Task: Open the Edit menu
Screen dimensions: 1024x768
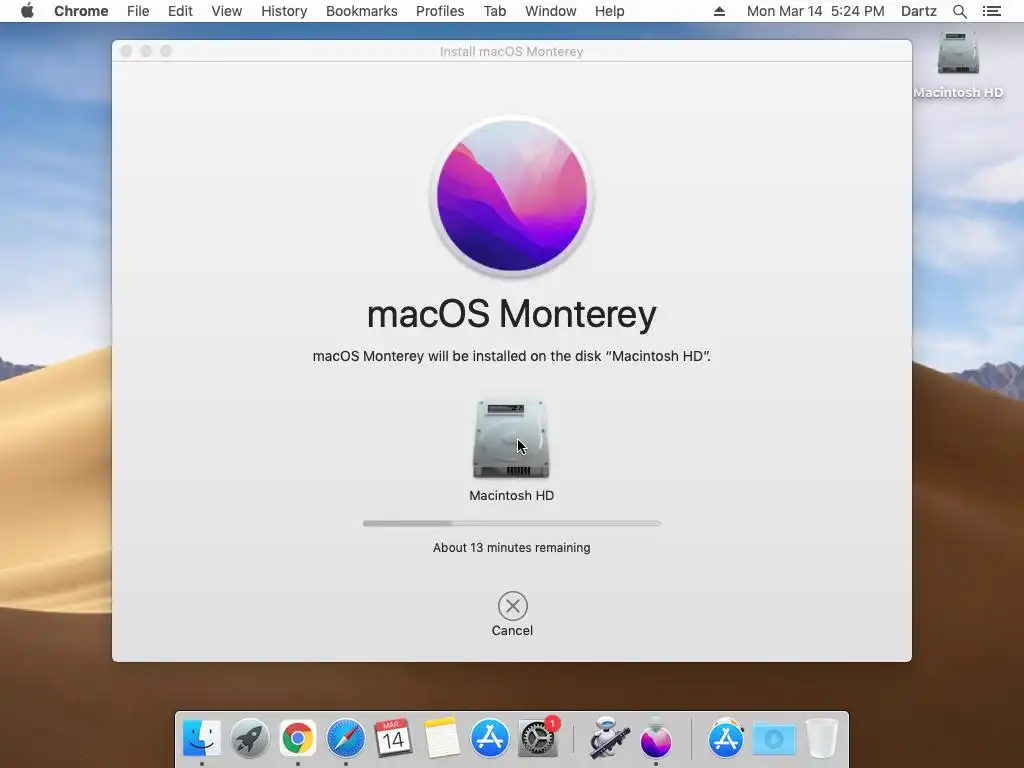Action: pyautogui.click(x=180, y=11)
